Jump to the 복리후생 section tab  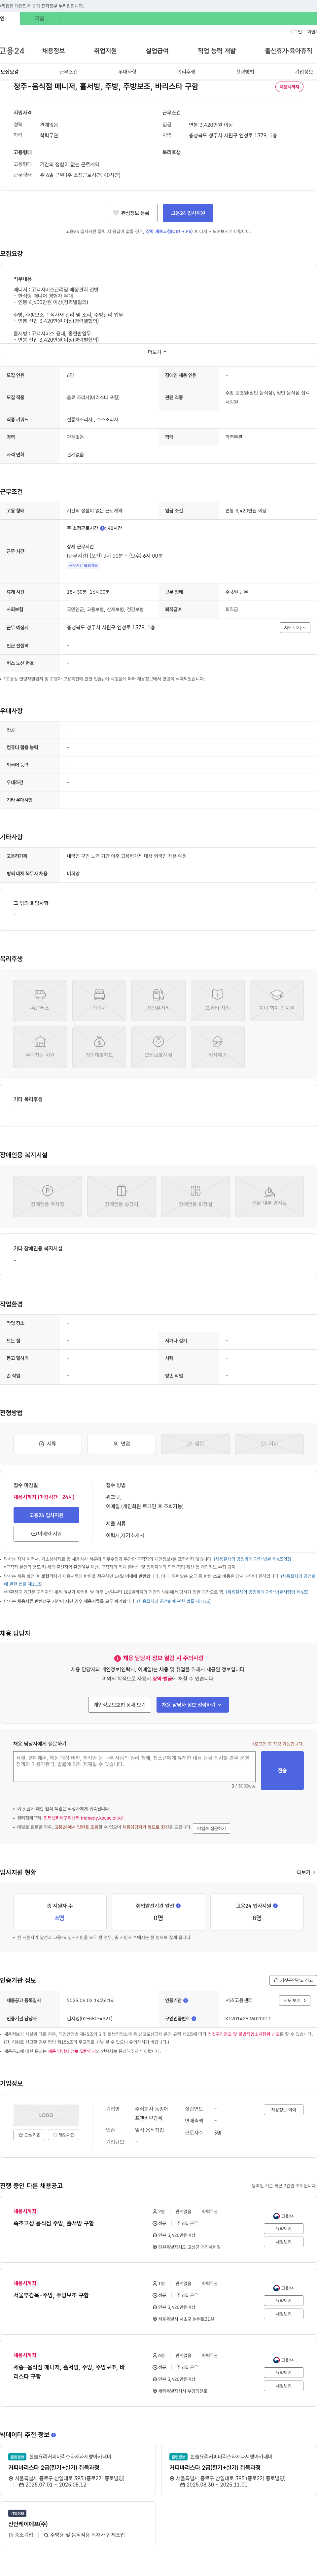coord(186,72)
